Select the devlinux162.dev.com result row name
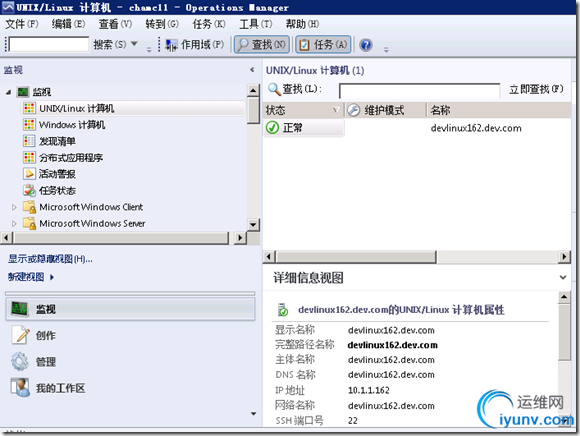 (x=476, y=128)
